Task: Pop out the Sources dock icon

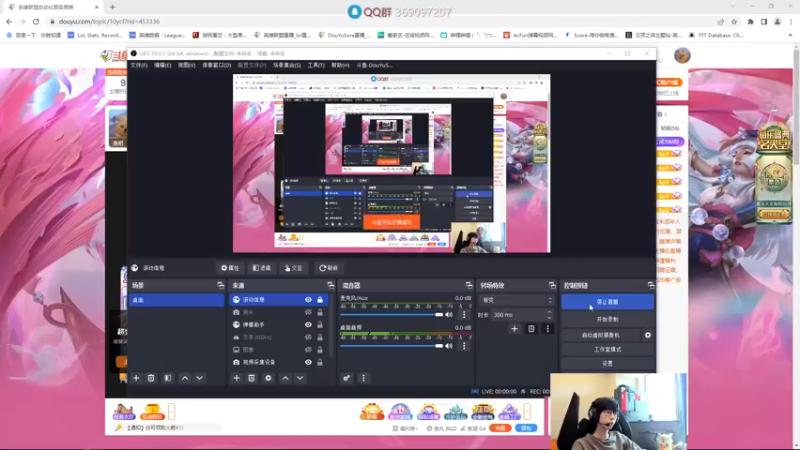Action: [x=331, y=285]
